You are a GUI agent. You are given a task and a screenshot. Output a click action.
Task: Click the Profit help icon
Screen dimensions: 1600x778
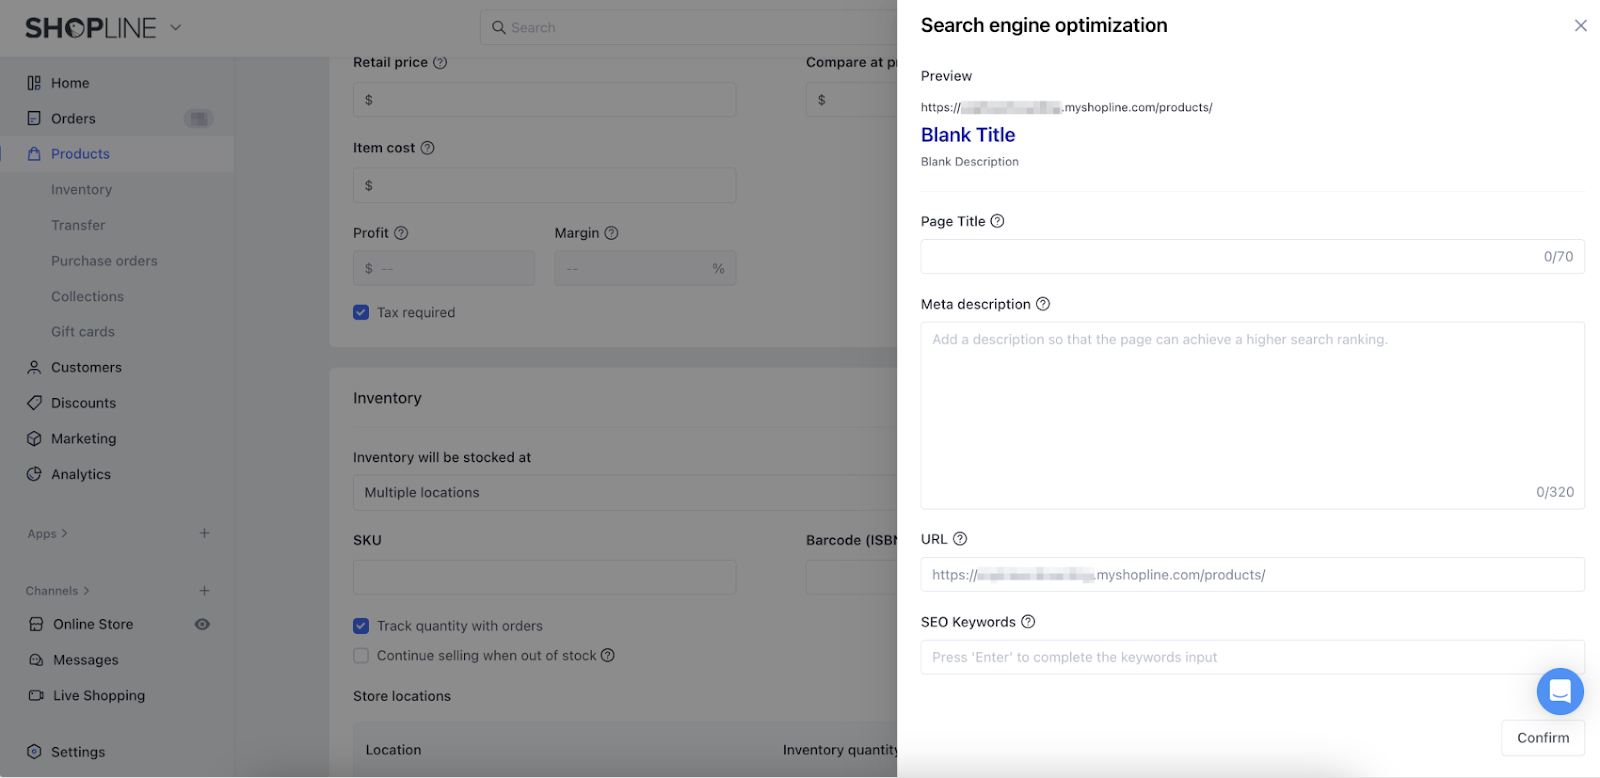(x=401, y=233)
